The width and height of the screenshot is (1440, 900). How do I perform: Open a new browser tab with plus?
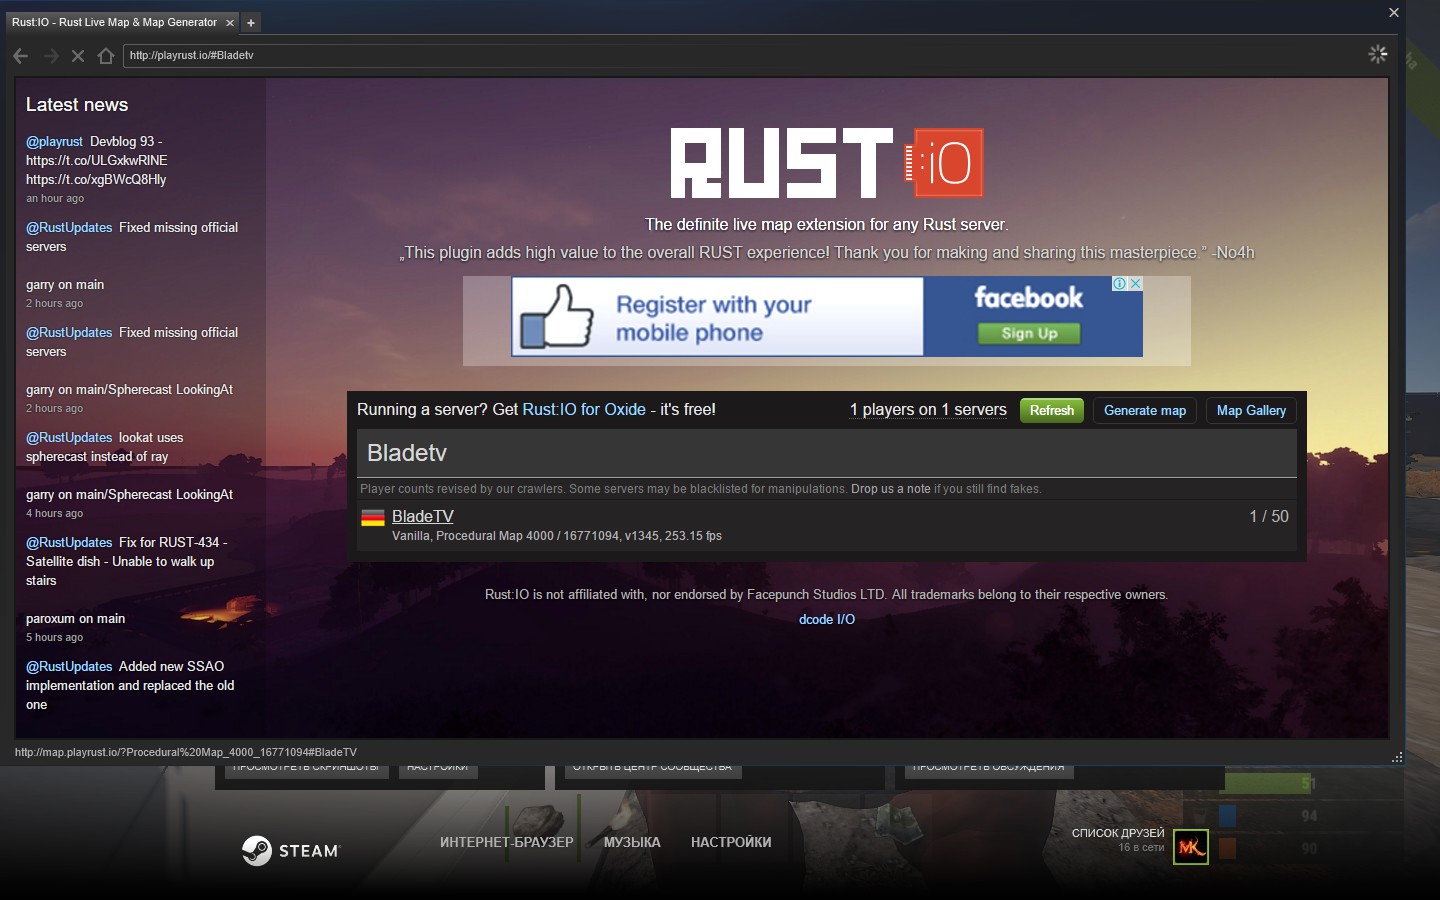pyautogui.click(x=251, y=22)
